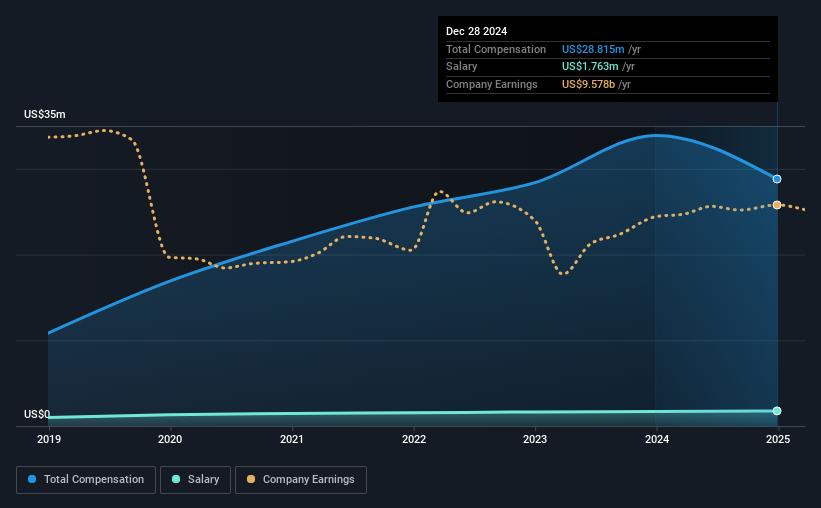Select the 2024 x-axis label
Screen dimensions: 821x508
[657, 439]
